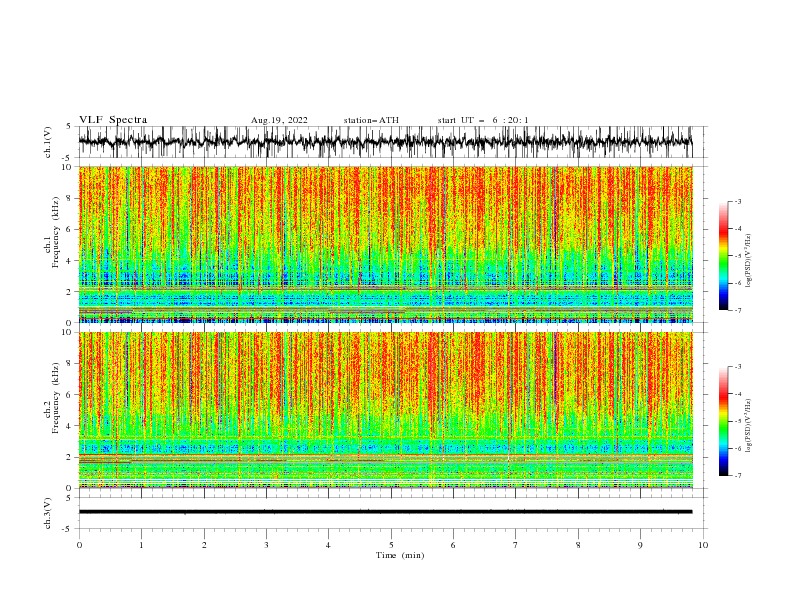The width and height of the screenshot is (792, 612).
Task: Click the 'station=ATH' label
Action: coord(371,120)
